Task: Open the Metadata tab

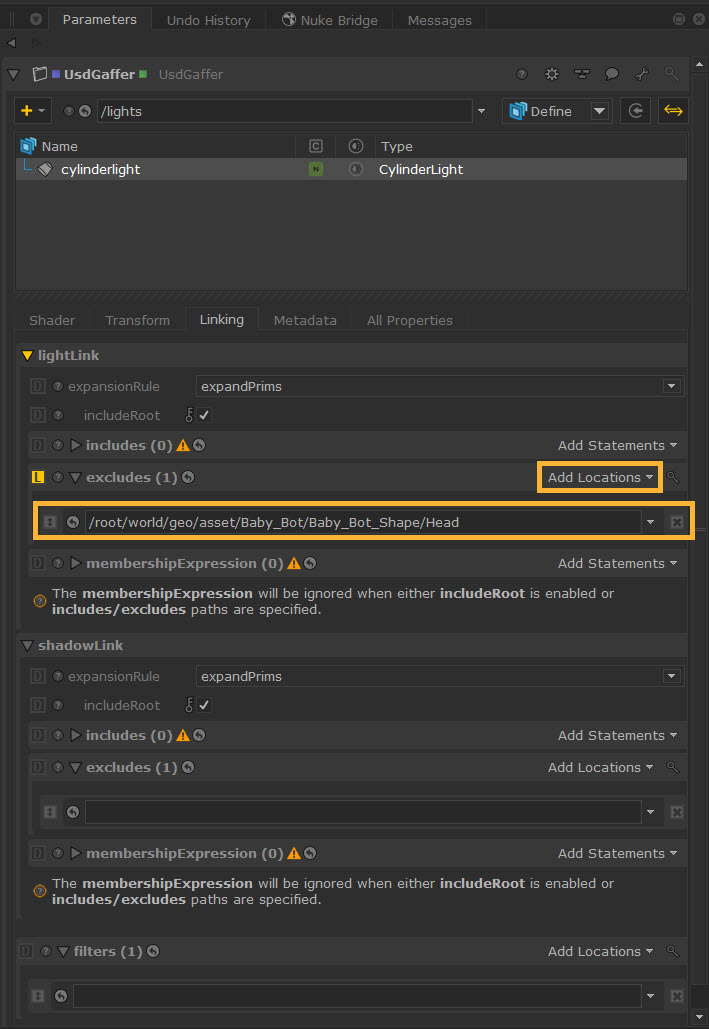Action: click(x=305, y=320)
